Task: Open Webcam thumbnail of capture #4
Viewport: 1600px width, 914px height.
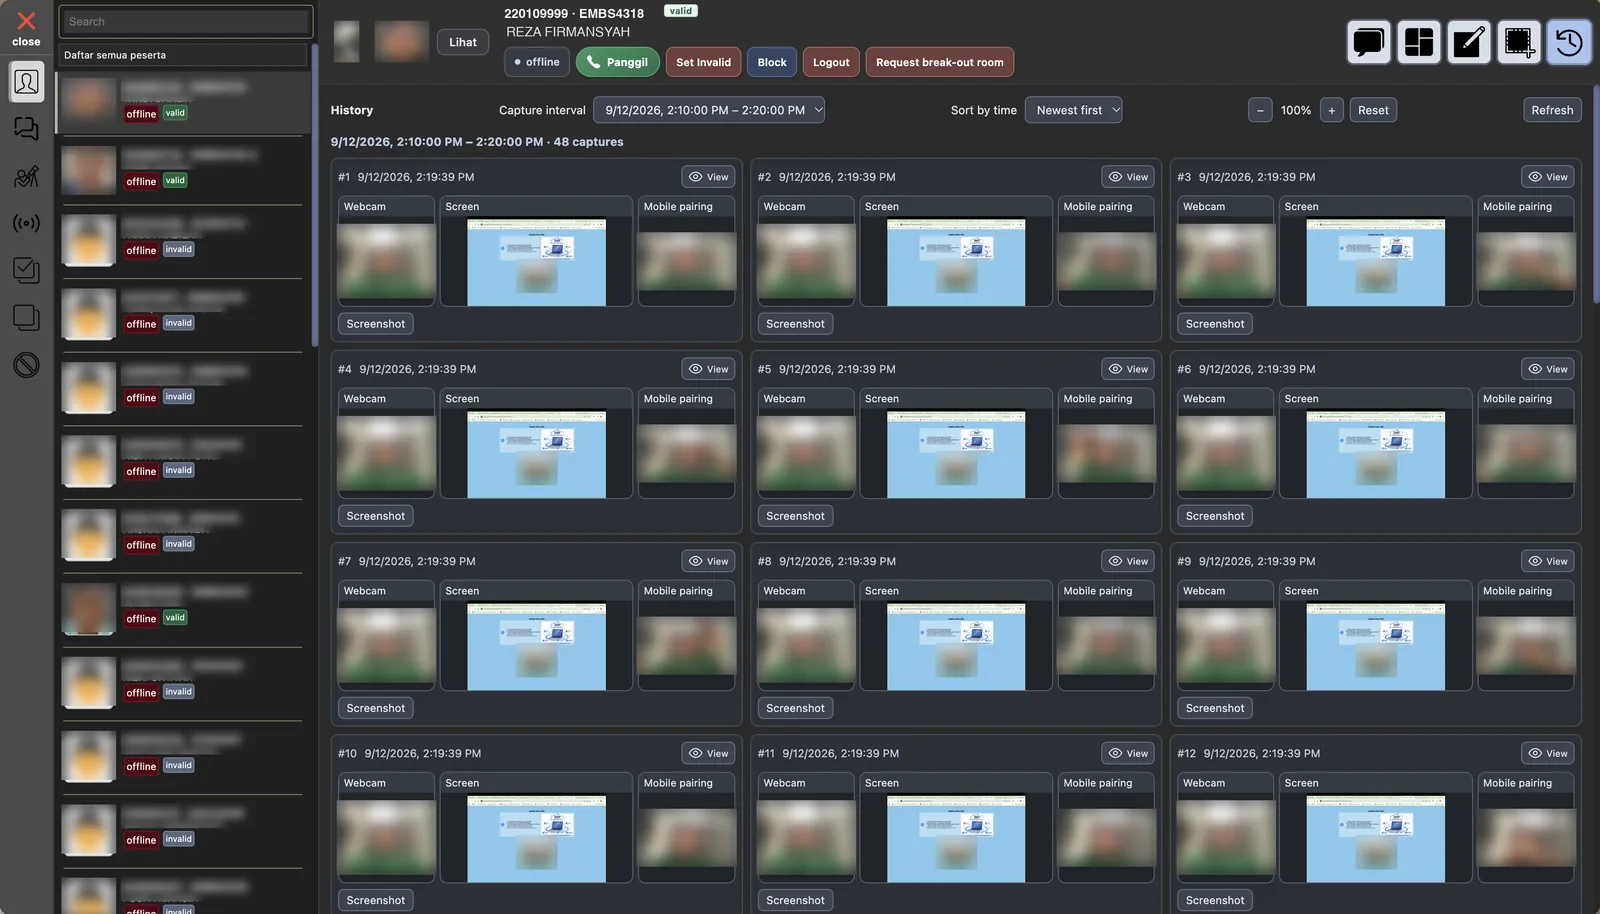Action: point(386,455)
